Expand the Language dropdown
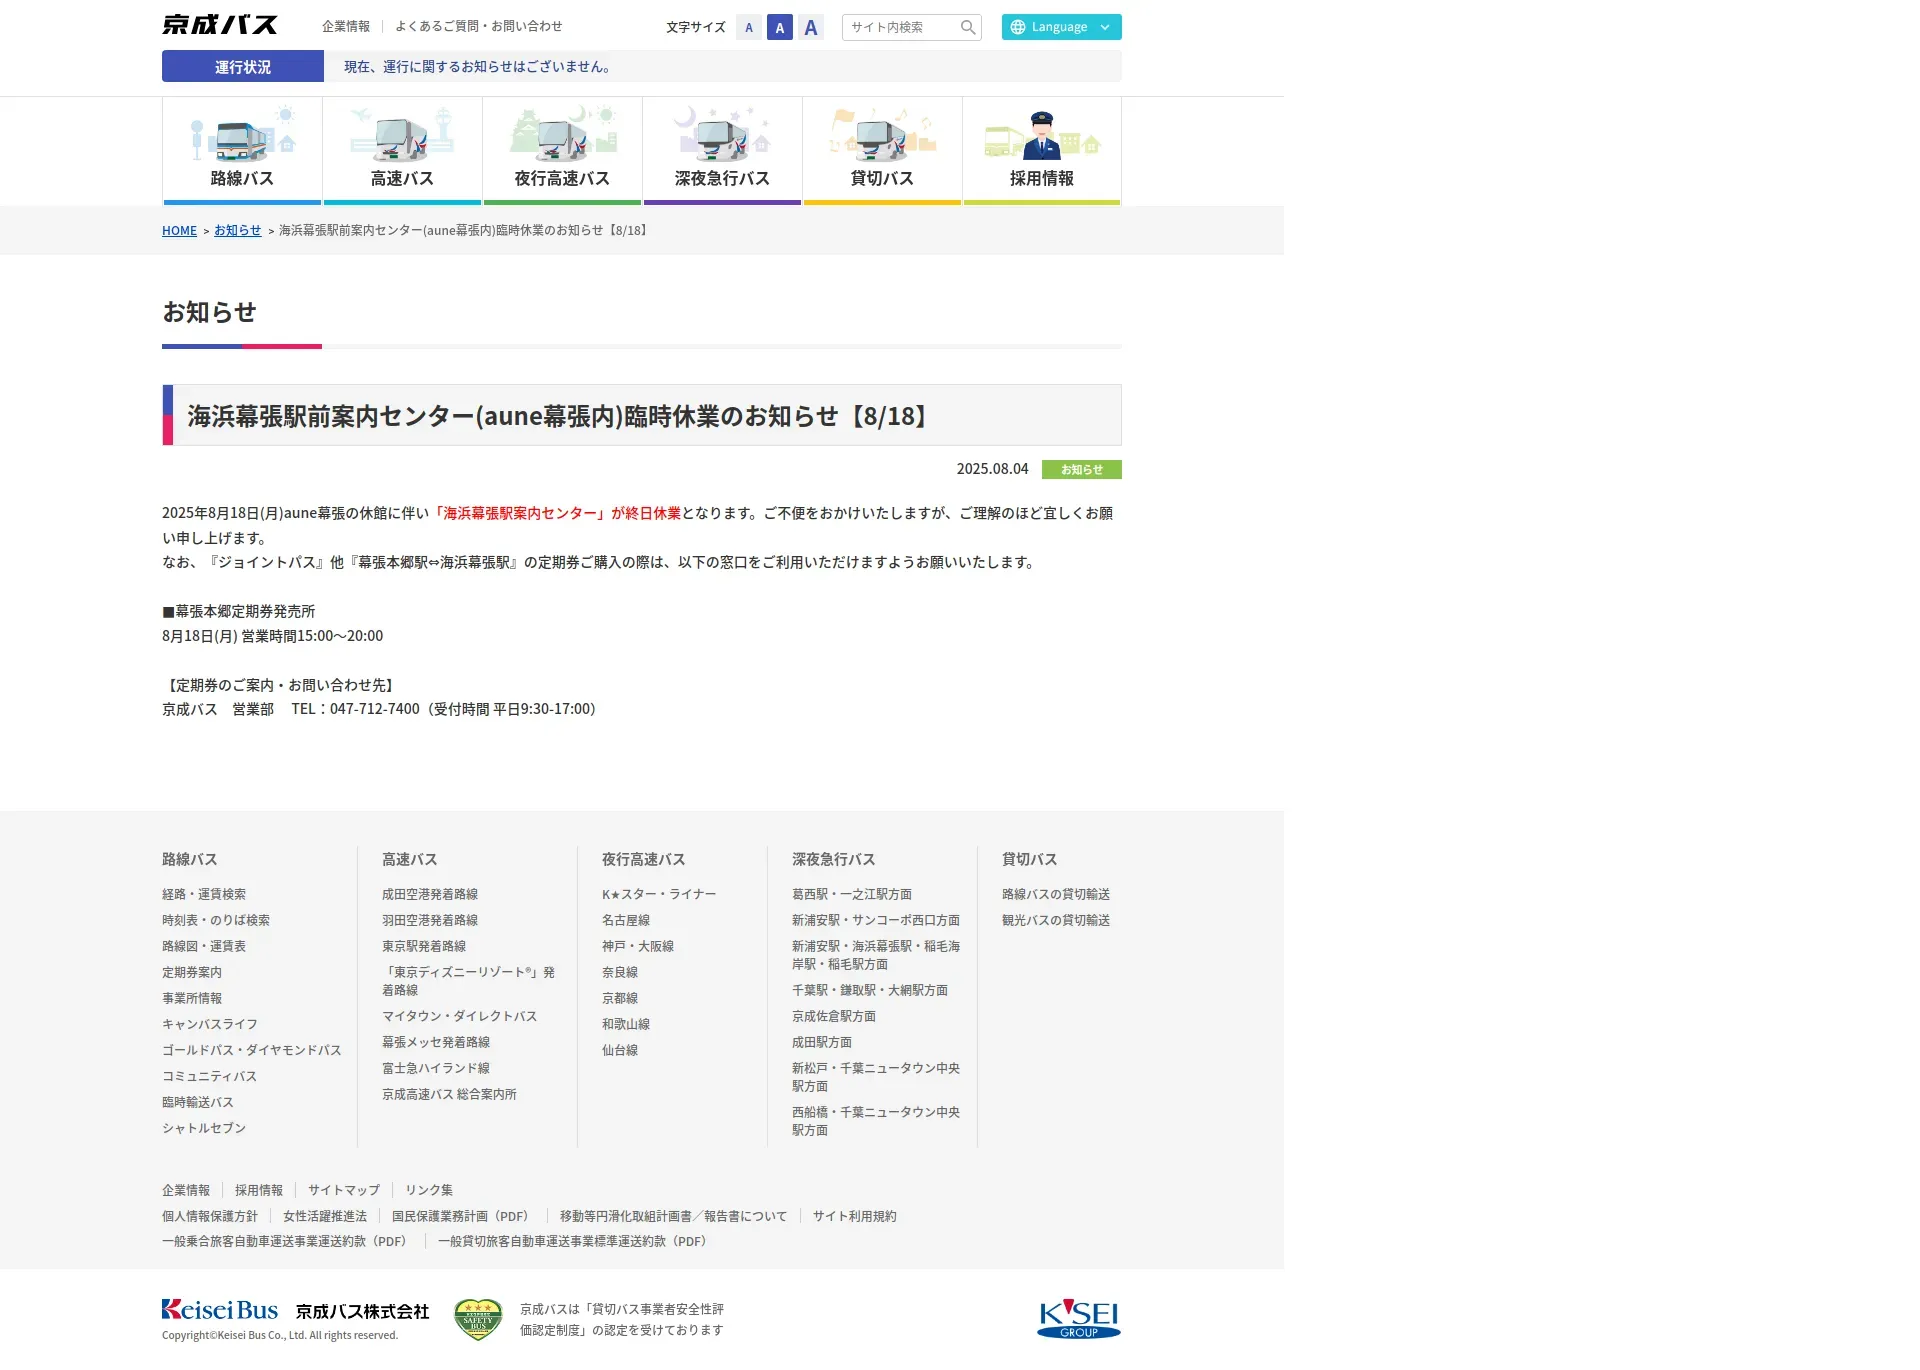 point(1061,27)
